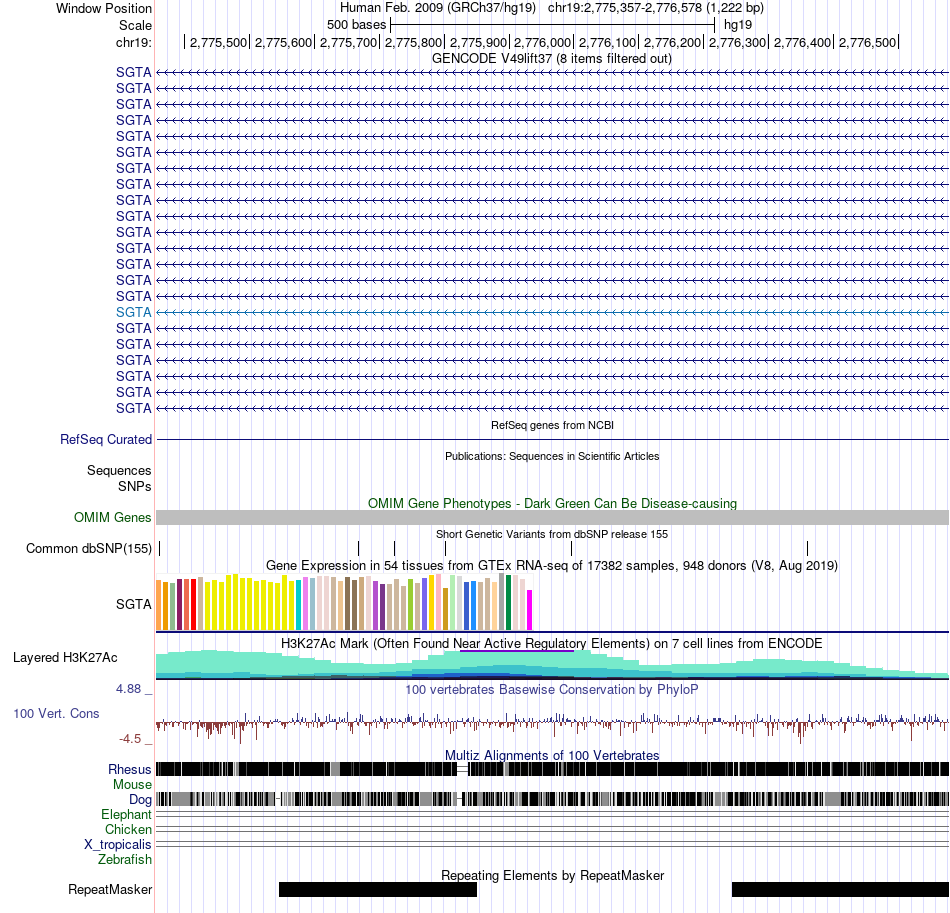Click the SGTA label beside the GTEx chart

point(133,604)
